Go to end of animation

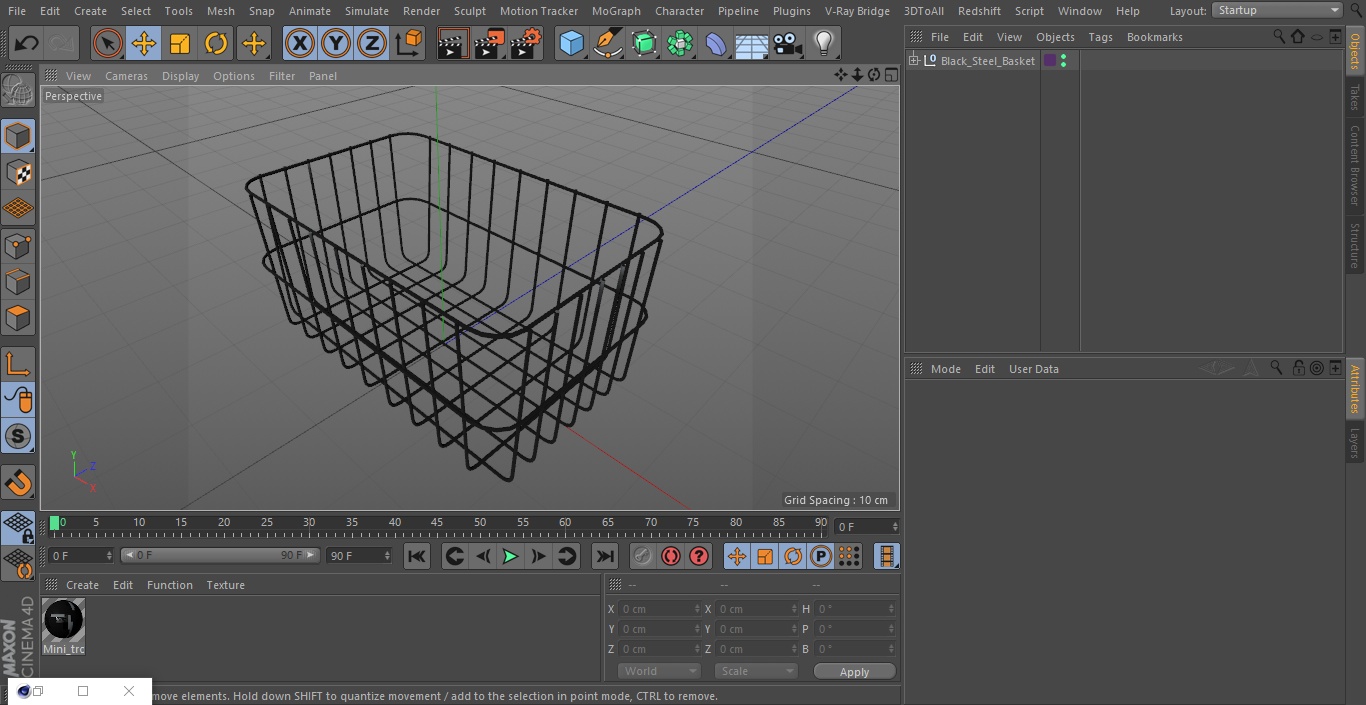[x=605, y=556]
